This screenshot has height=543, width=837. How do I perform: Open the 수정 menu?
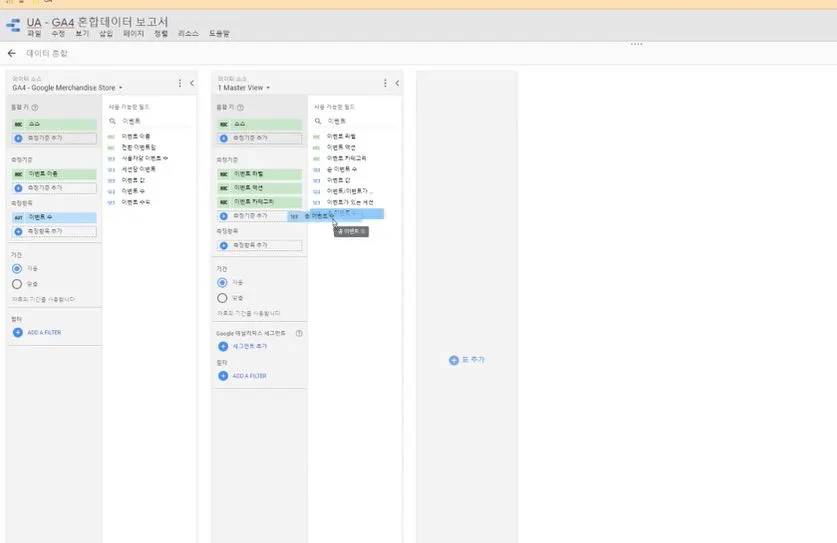click(x=58, y=34)
